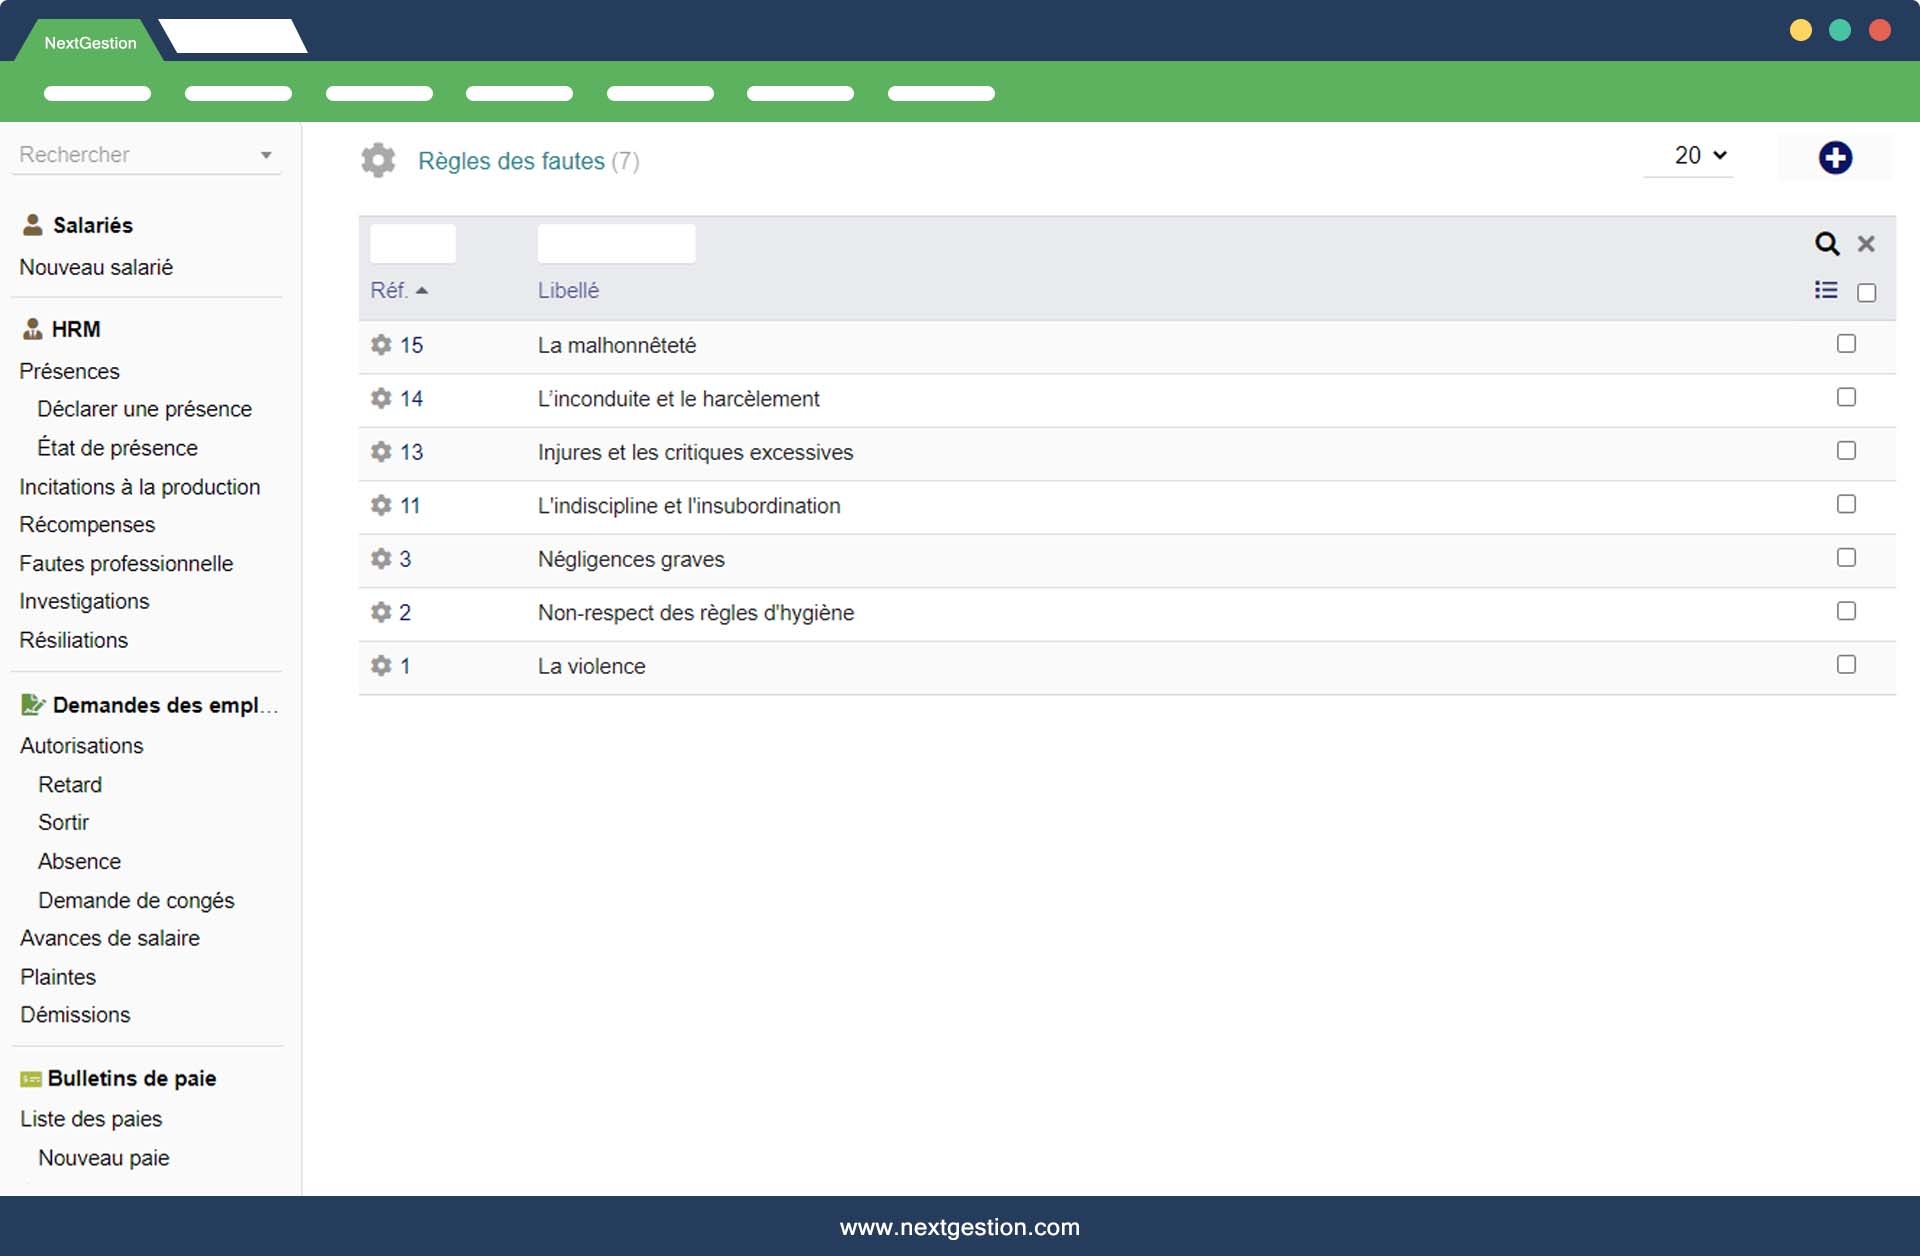Screen dimensions: 1920x1256
Task: Open the 20 rows per page dropdown
Action: (1698, 156)
